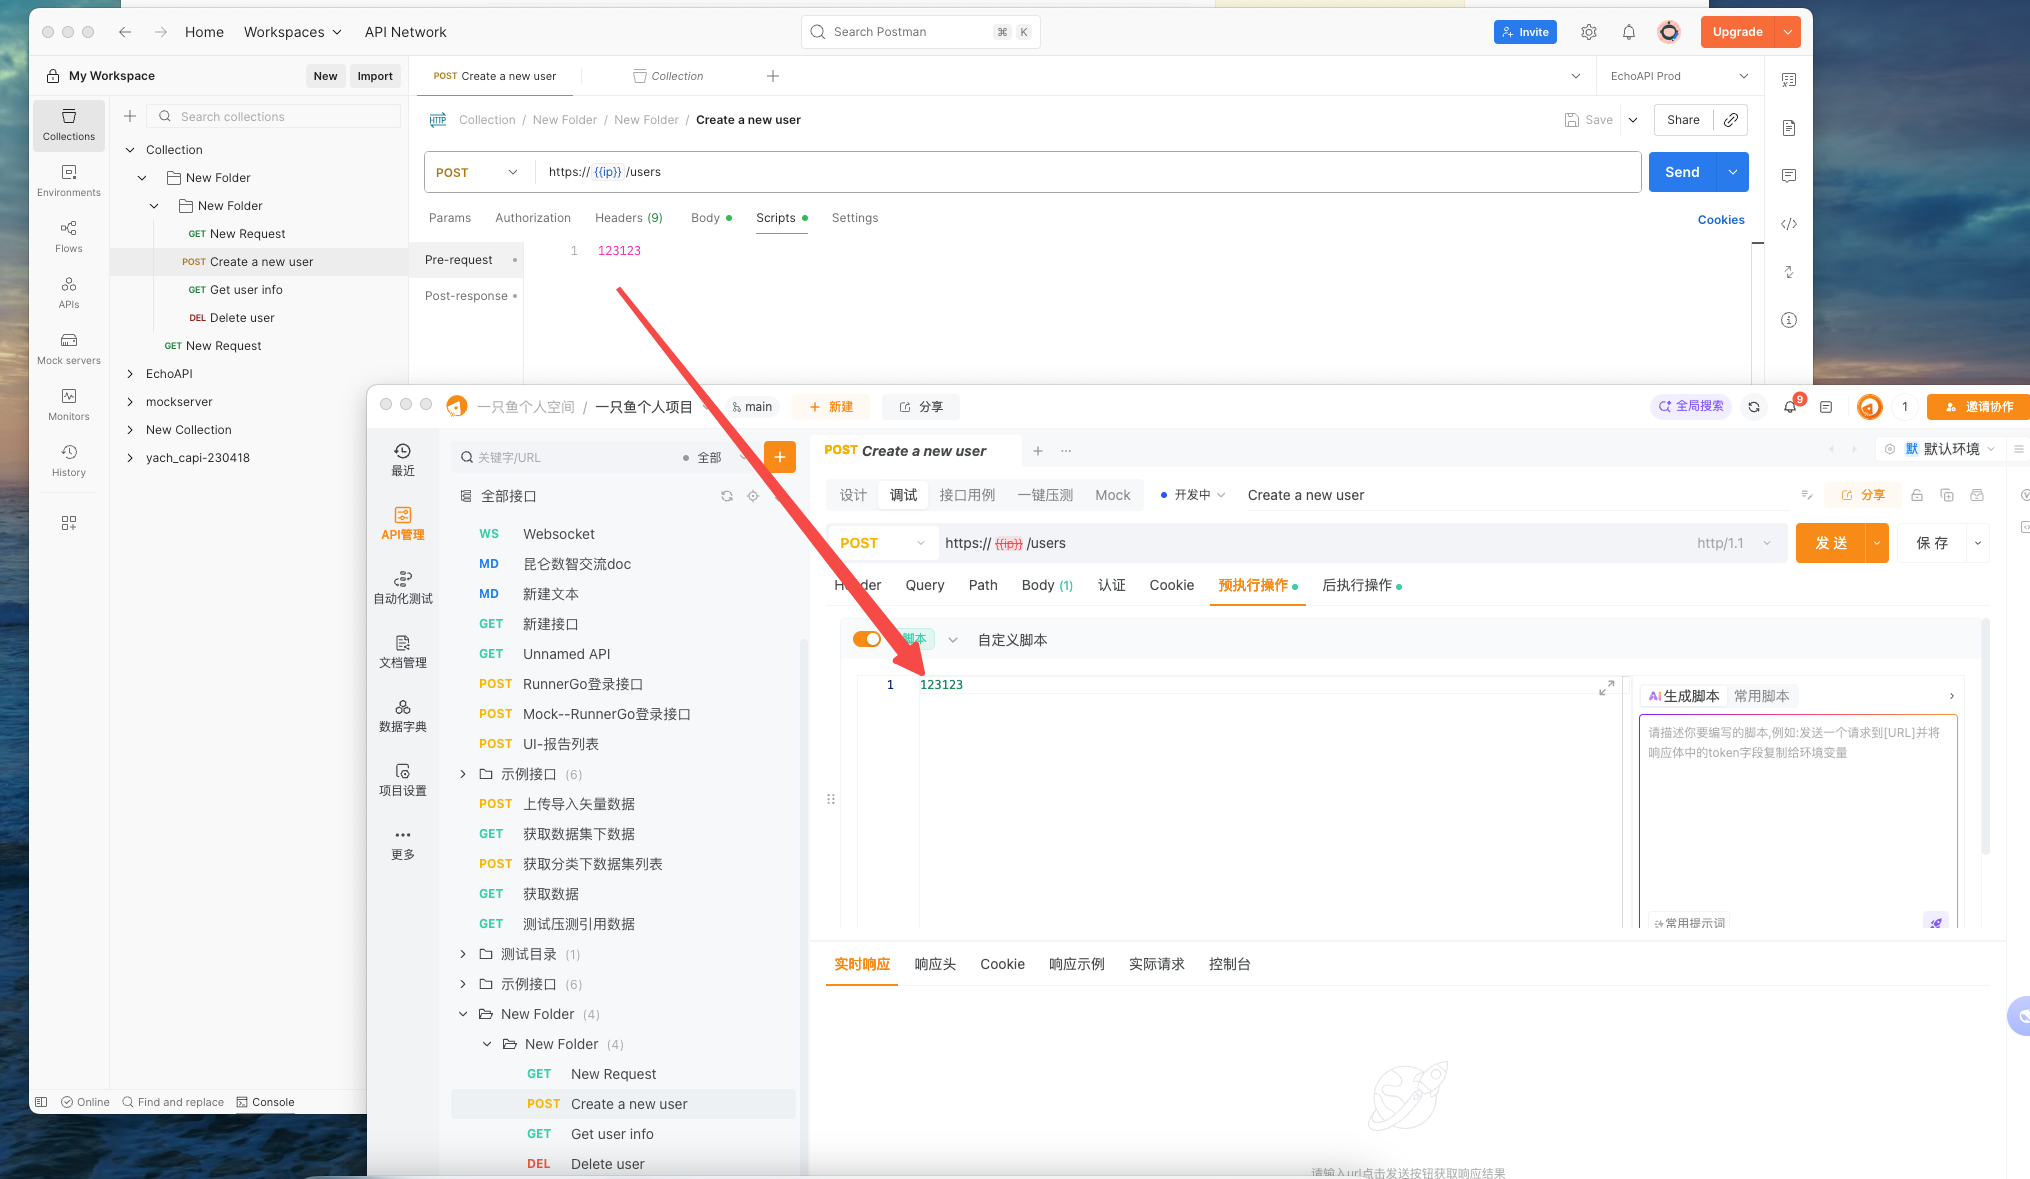Click the orange plus add-interface button
This screenshot has width=2030, height=1179.
(779, 457)
